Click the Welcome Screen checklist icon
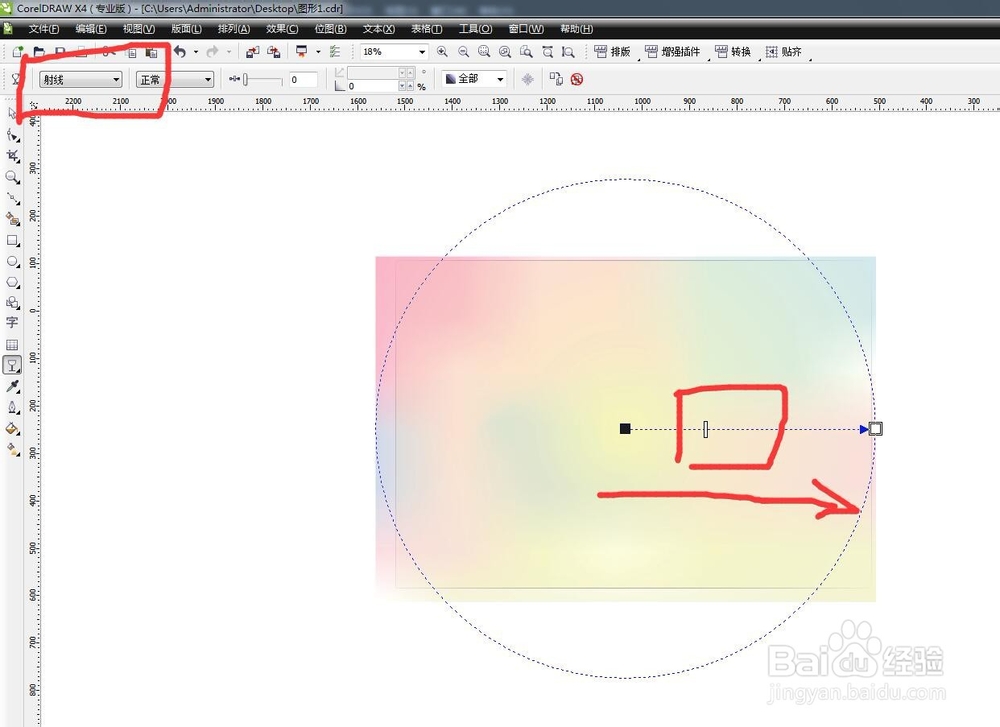The height and width of the screenshot is (727, 1000). [x=335, y=52]
